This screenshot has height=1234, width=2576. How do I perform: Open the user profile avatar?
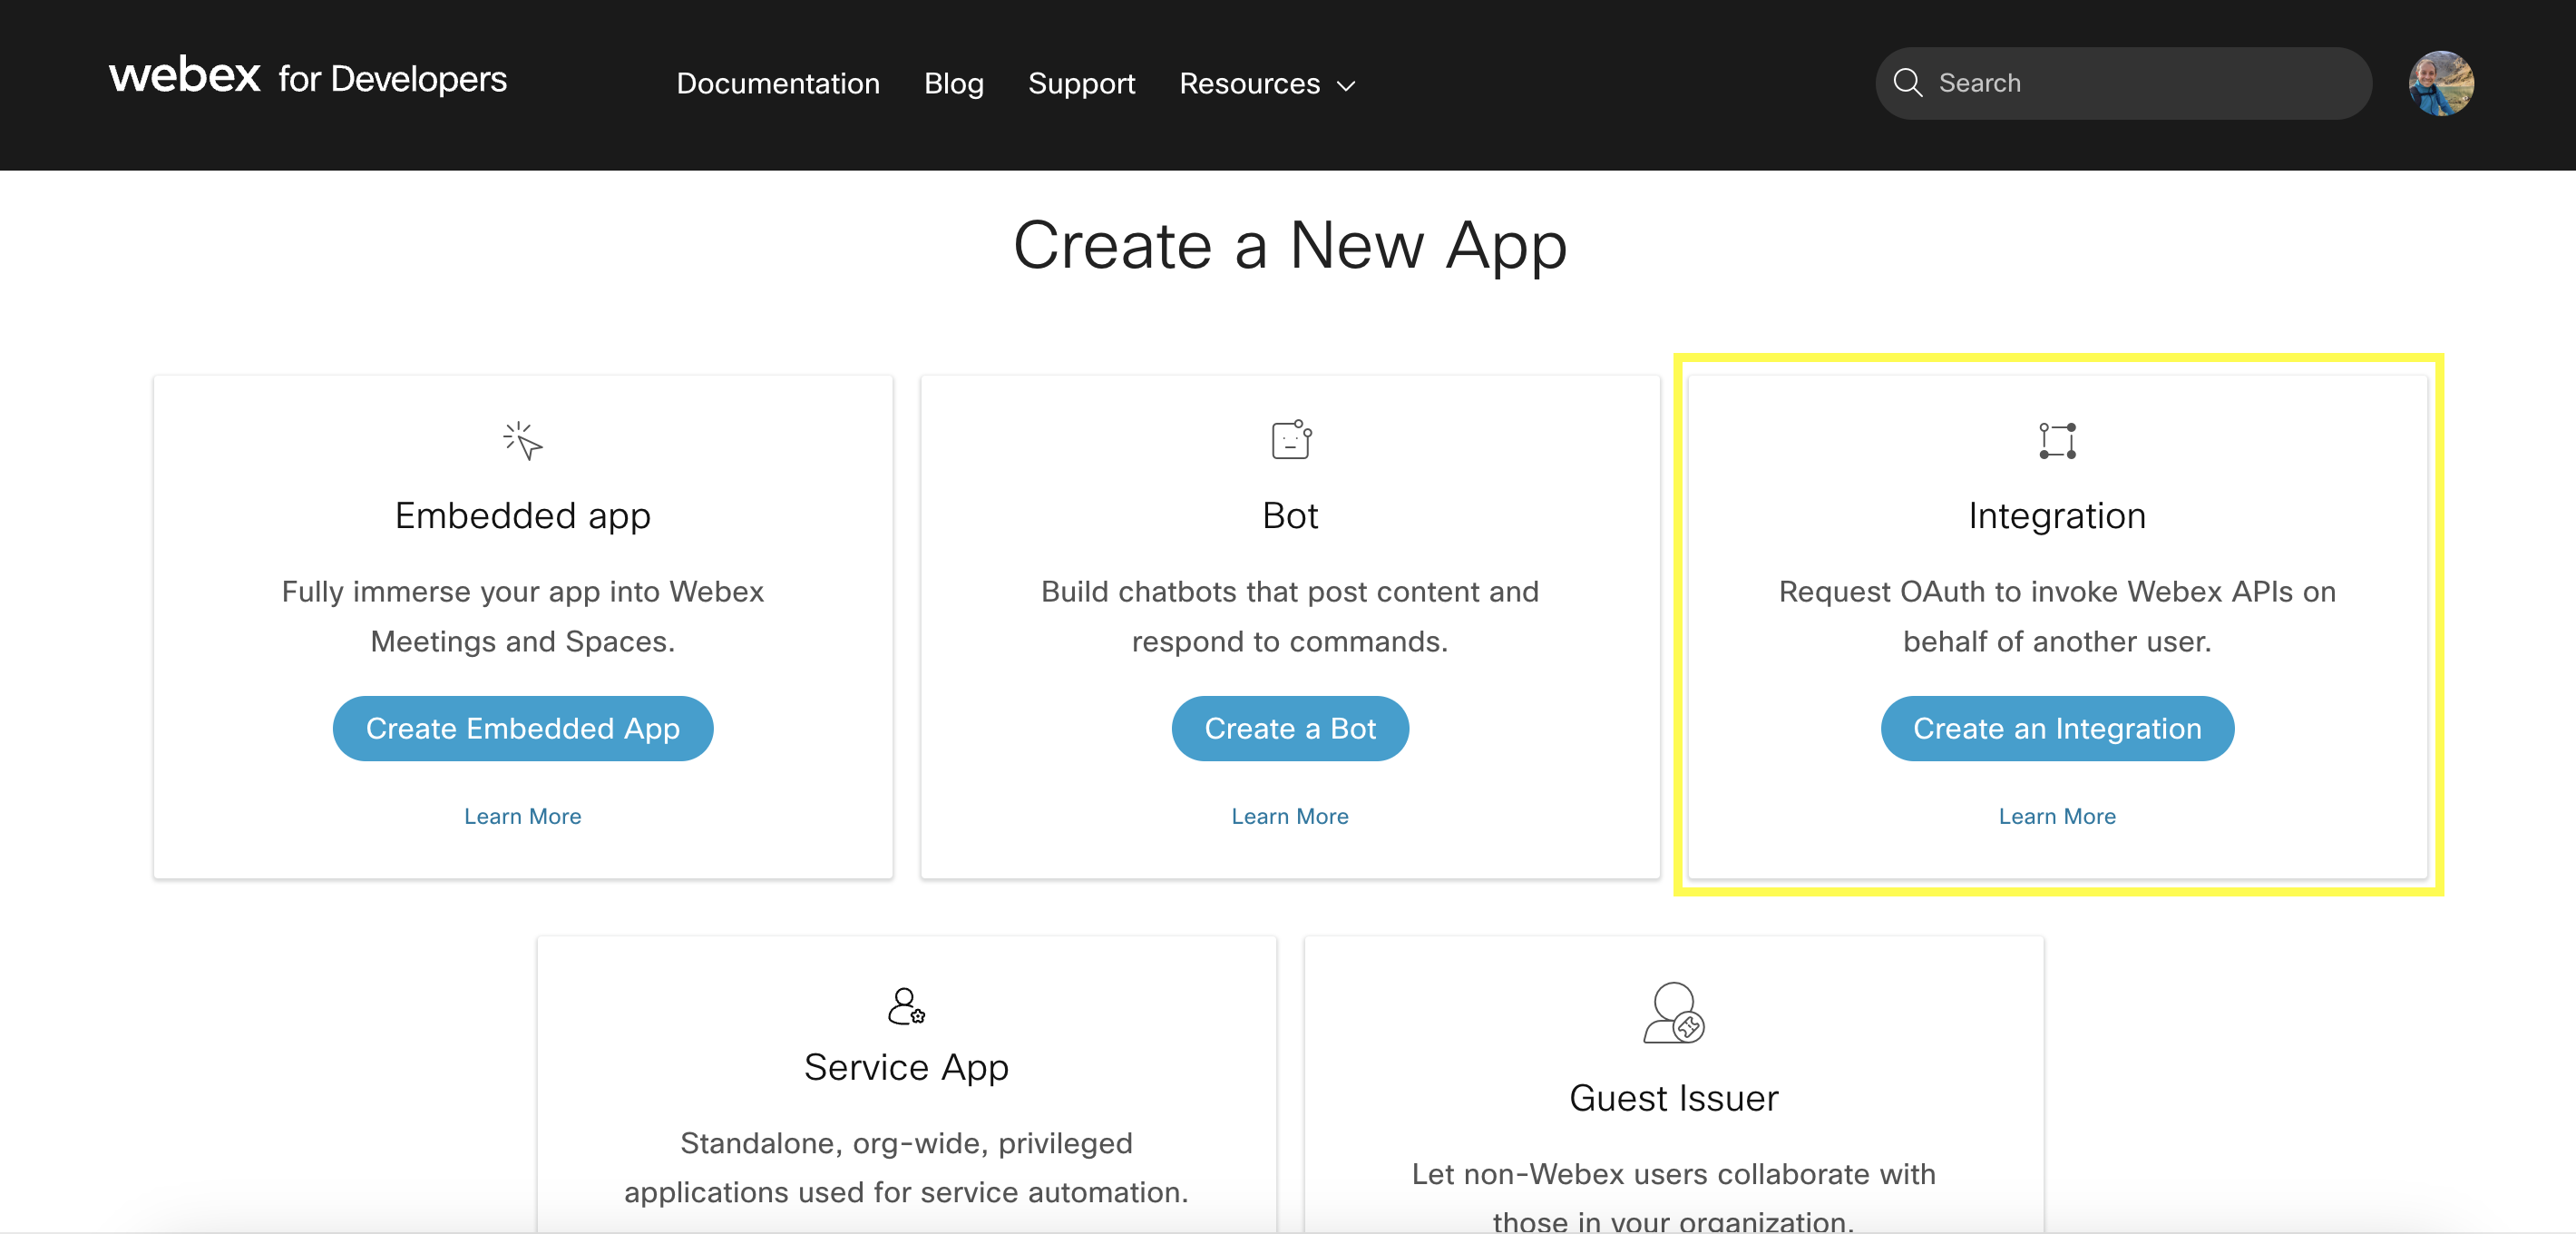click(2440, 83)
